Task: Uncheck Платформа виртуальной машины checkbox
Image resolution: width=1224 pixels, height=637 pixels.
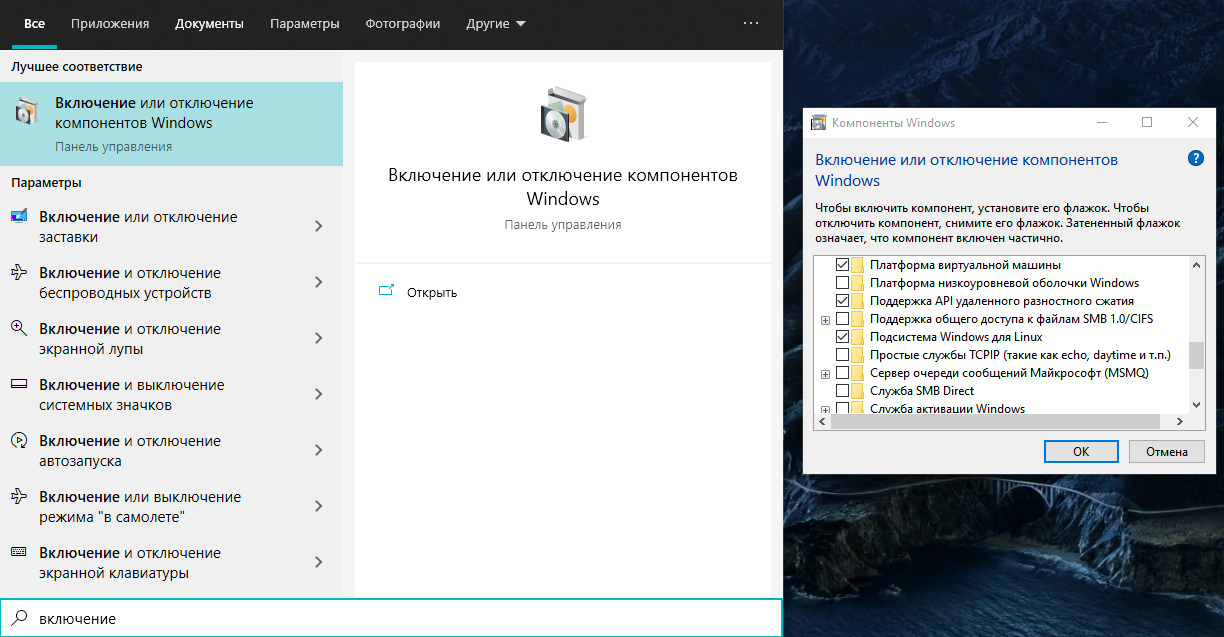Action: 842,265
